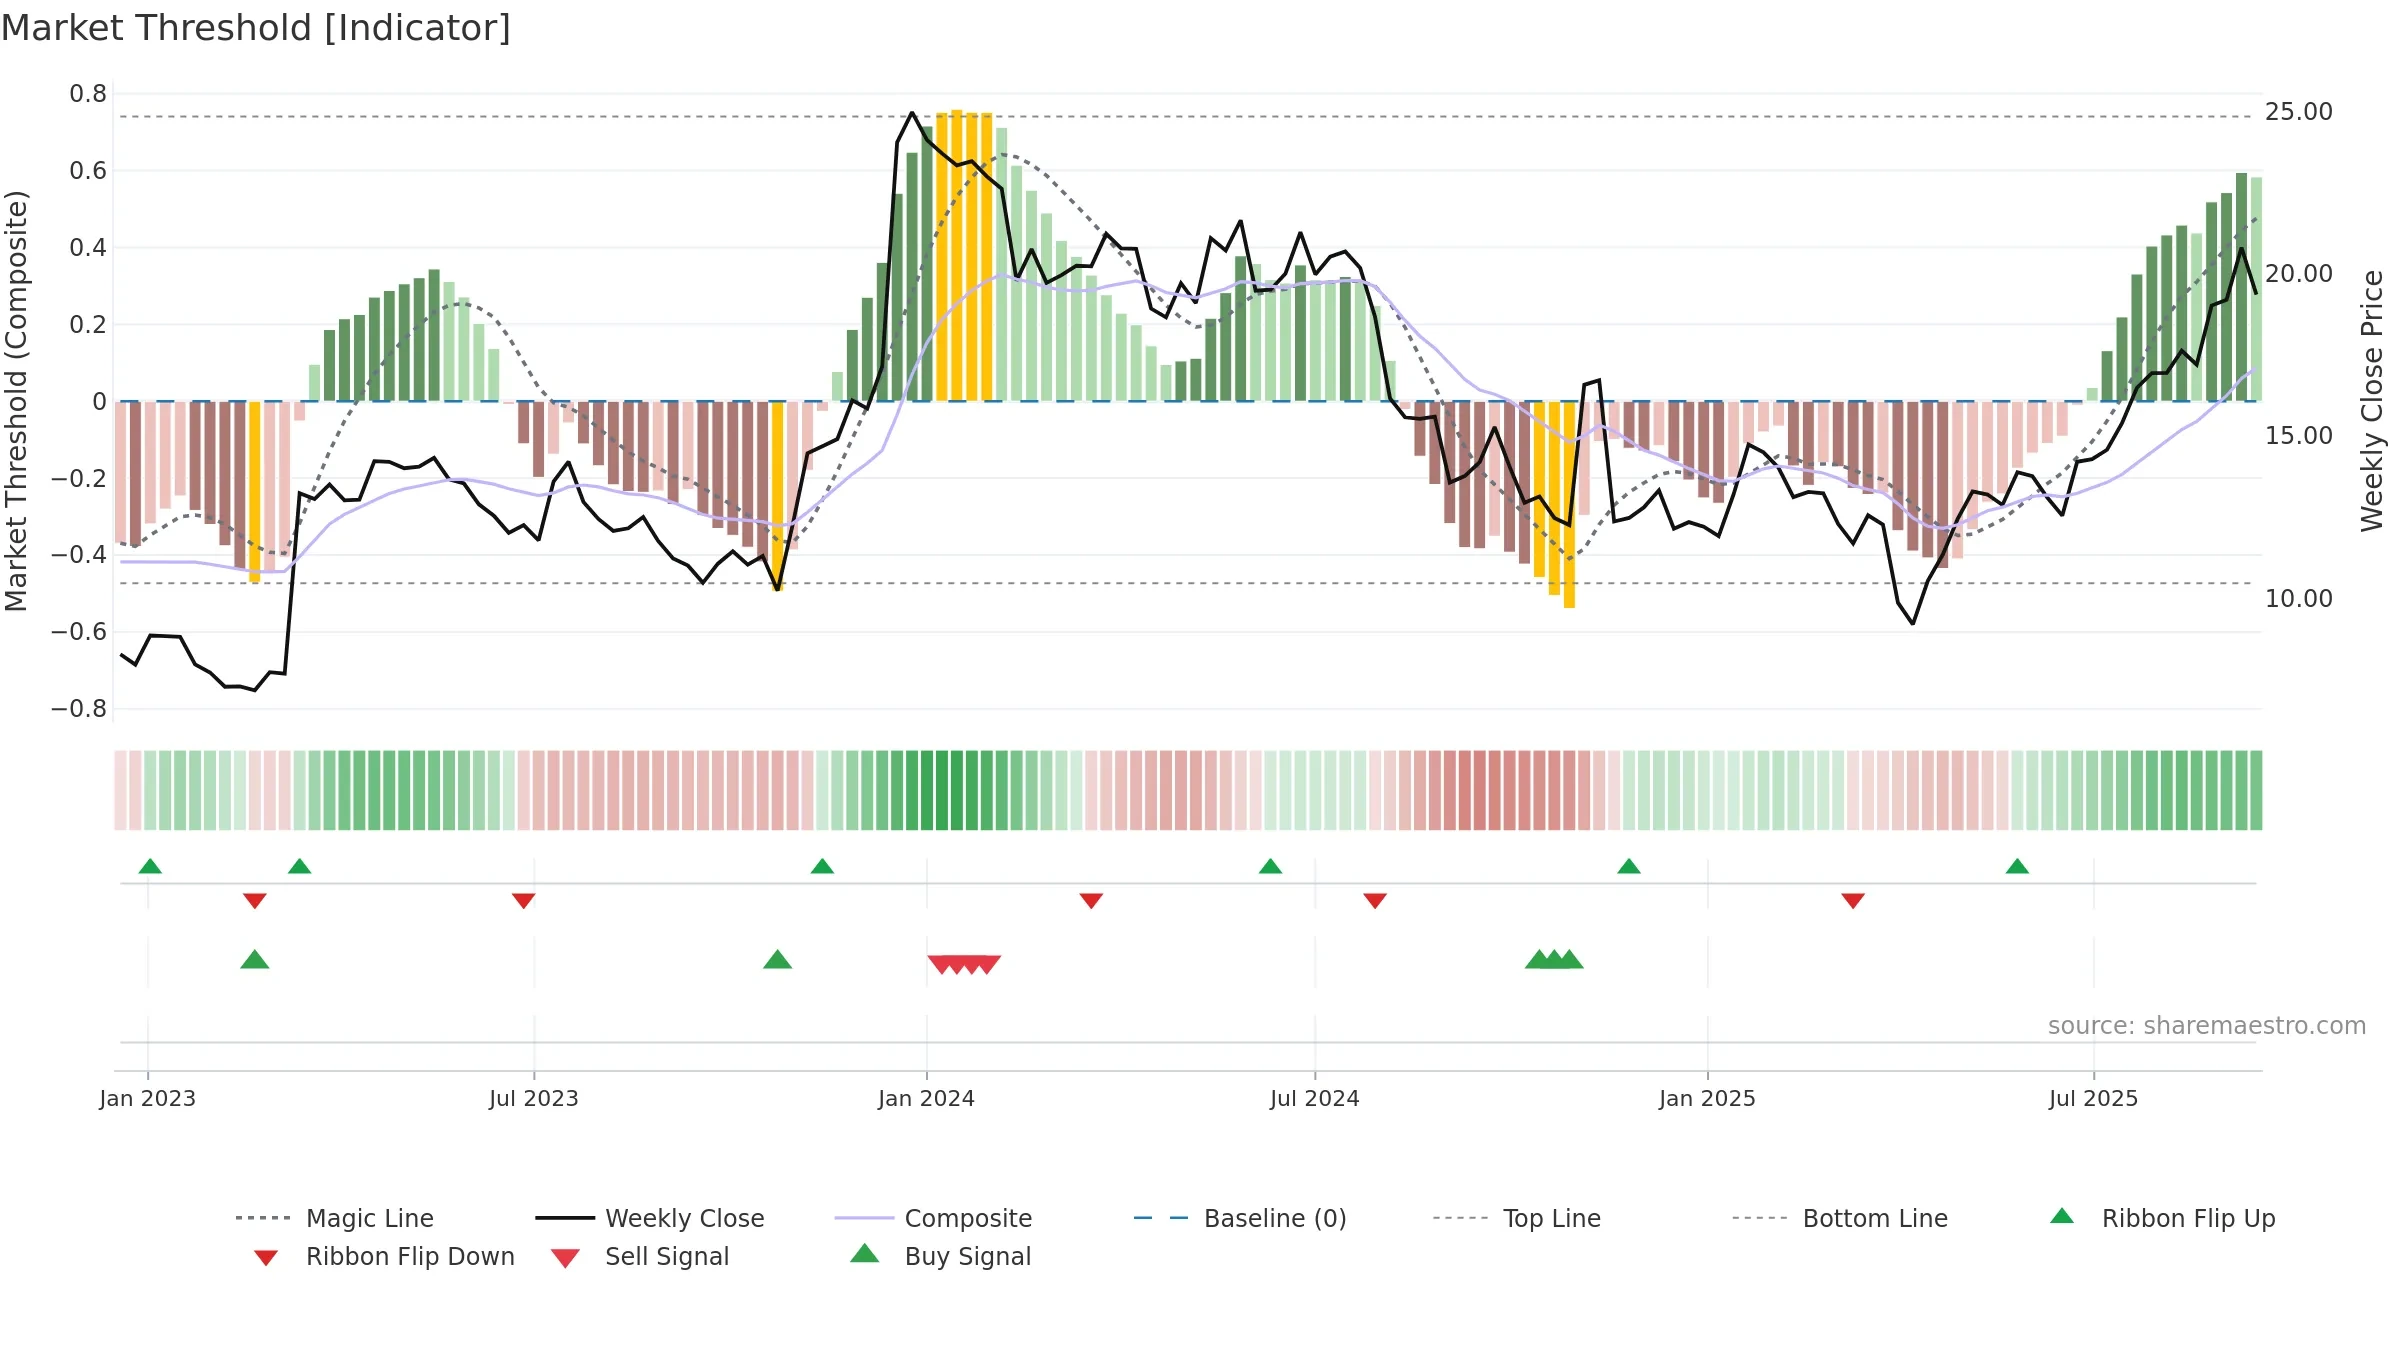
Task: Click the Weekly Close Price axis title
Action: (2372, 400)
